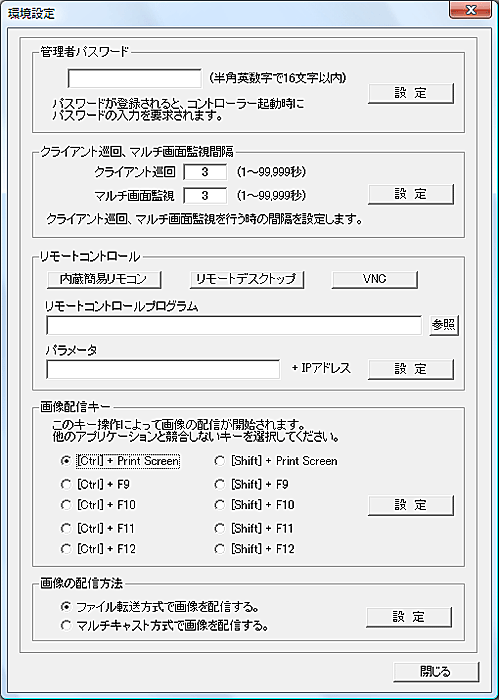The height and width of the screenshot is (700, 500).
Task: Select the 内蔵簡易リモコン button
Action: pos(104,279)
